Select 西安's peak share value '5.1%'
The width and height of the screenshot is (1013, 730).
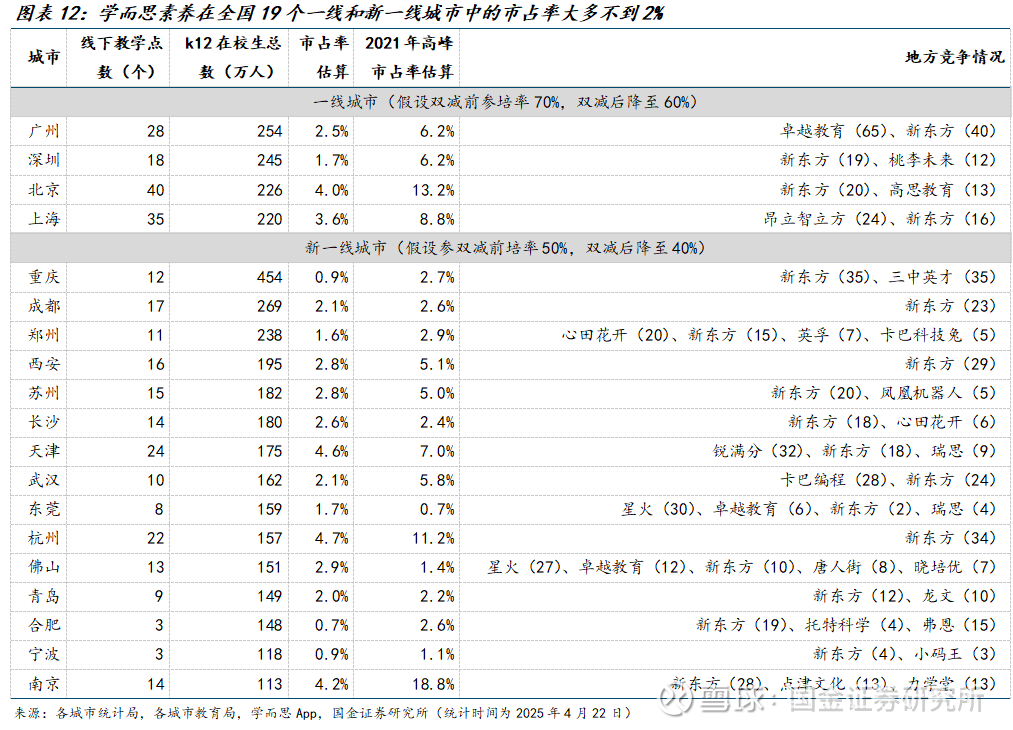pos(437,365)
